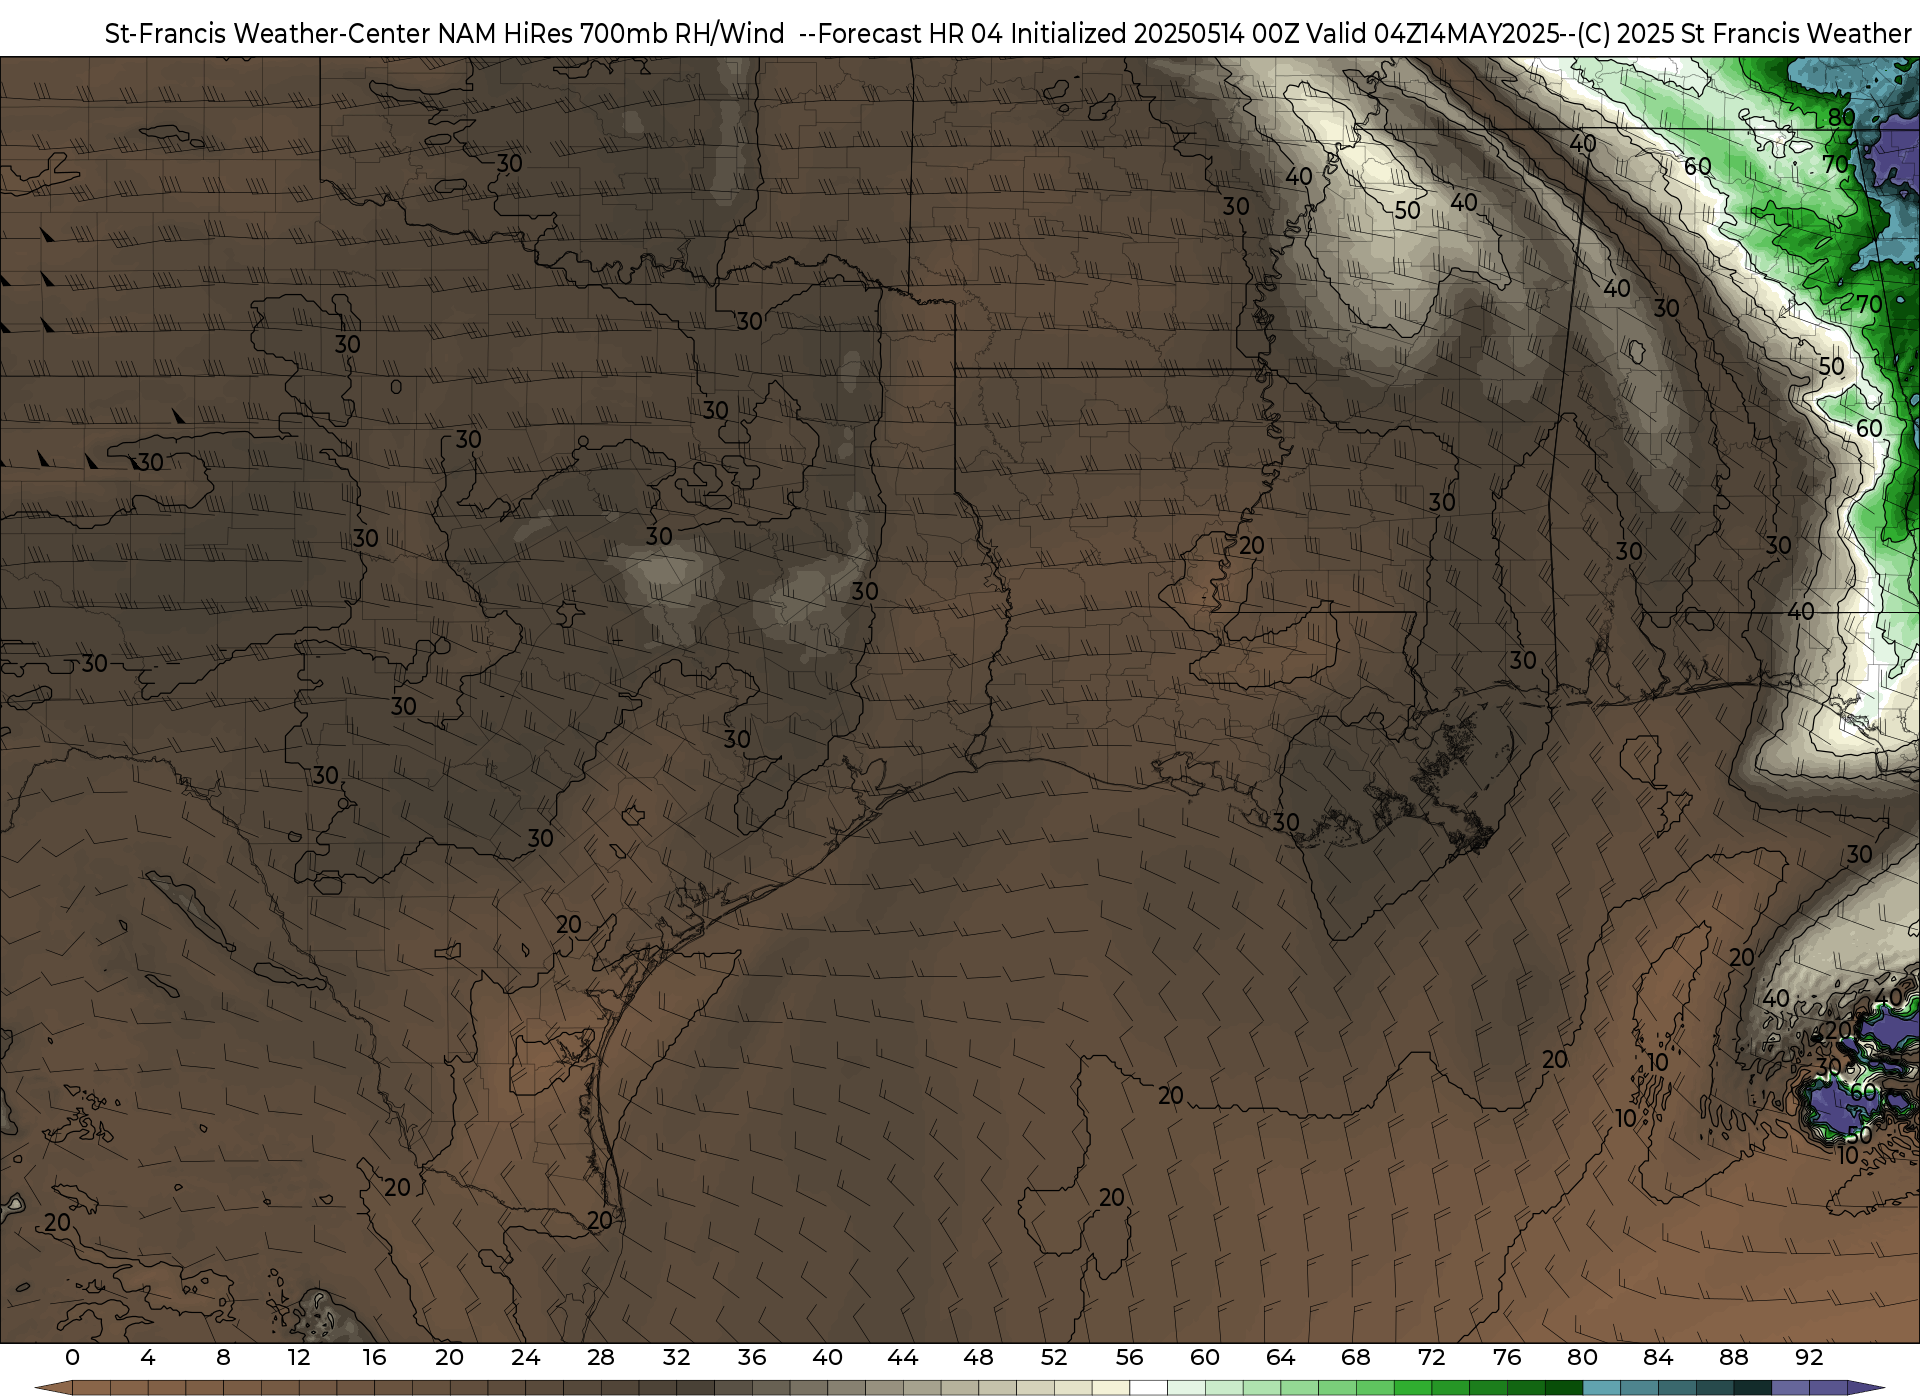The image size is (1920, 1400).
Task: Click the colorbar tick label 36
Action: pyautogui.click(x=752, y=1357)
